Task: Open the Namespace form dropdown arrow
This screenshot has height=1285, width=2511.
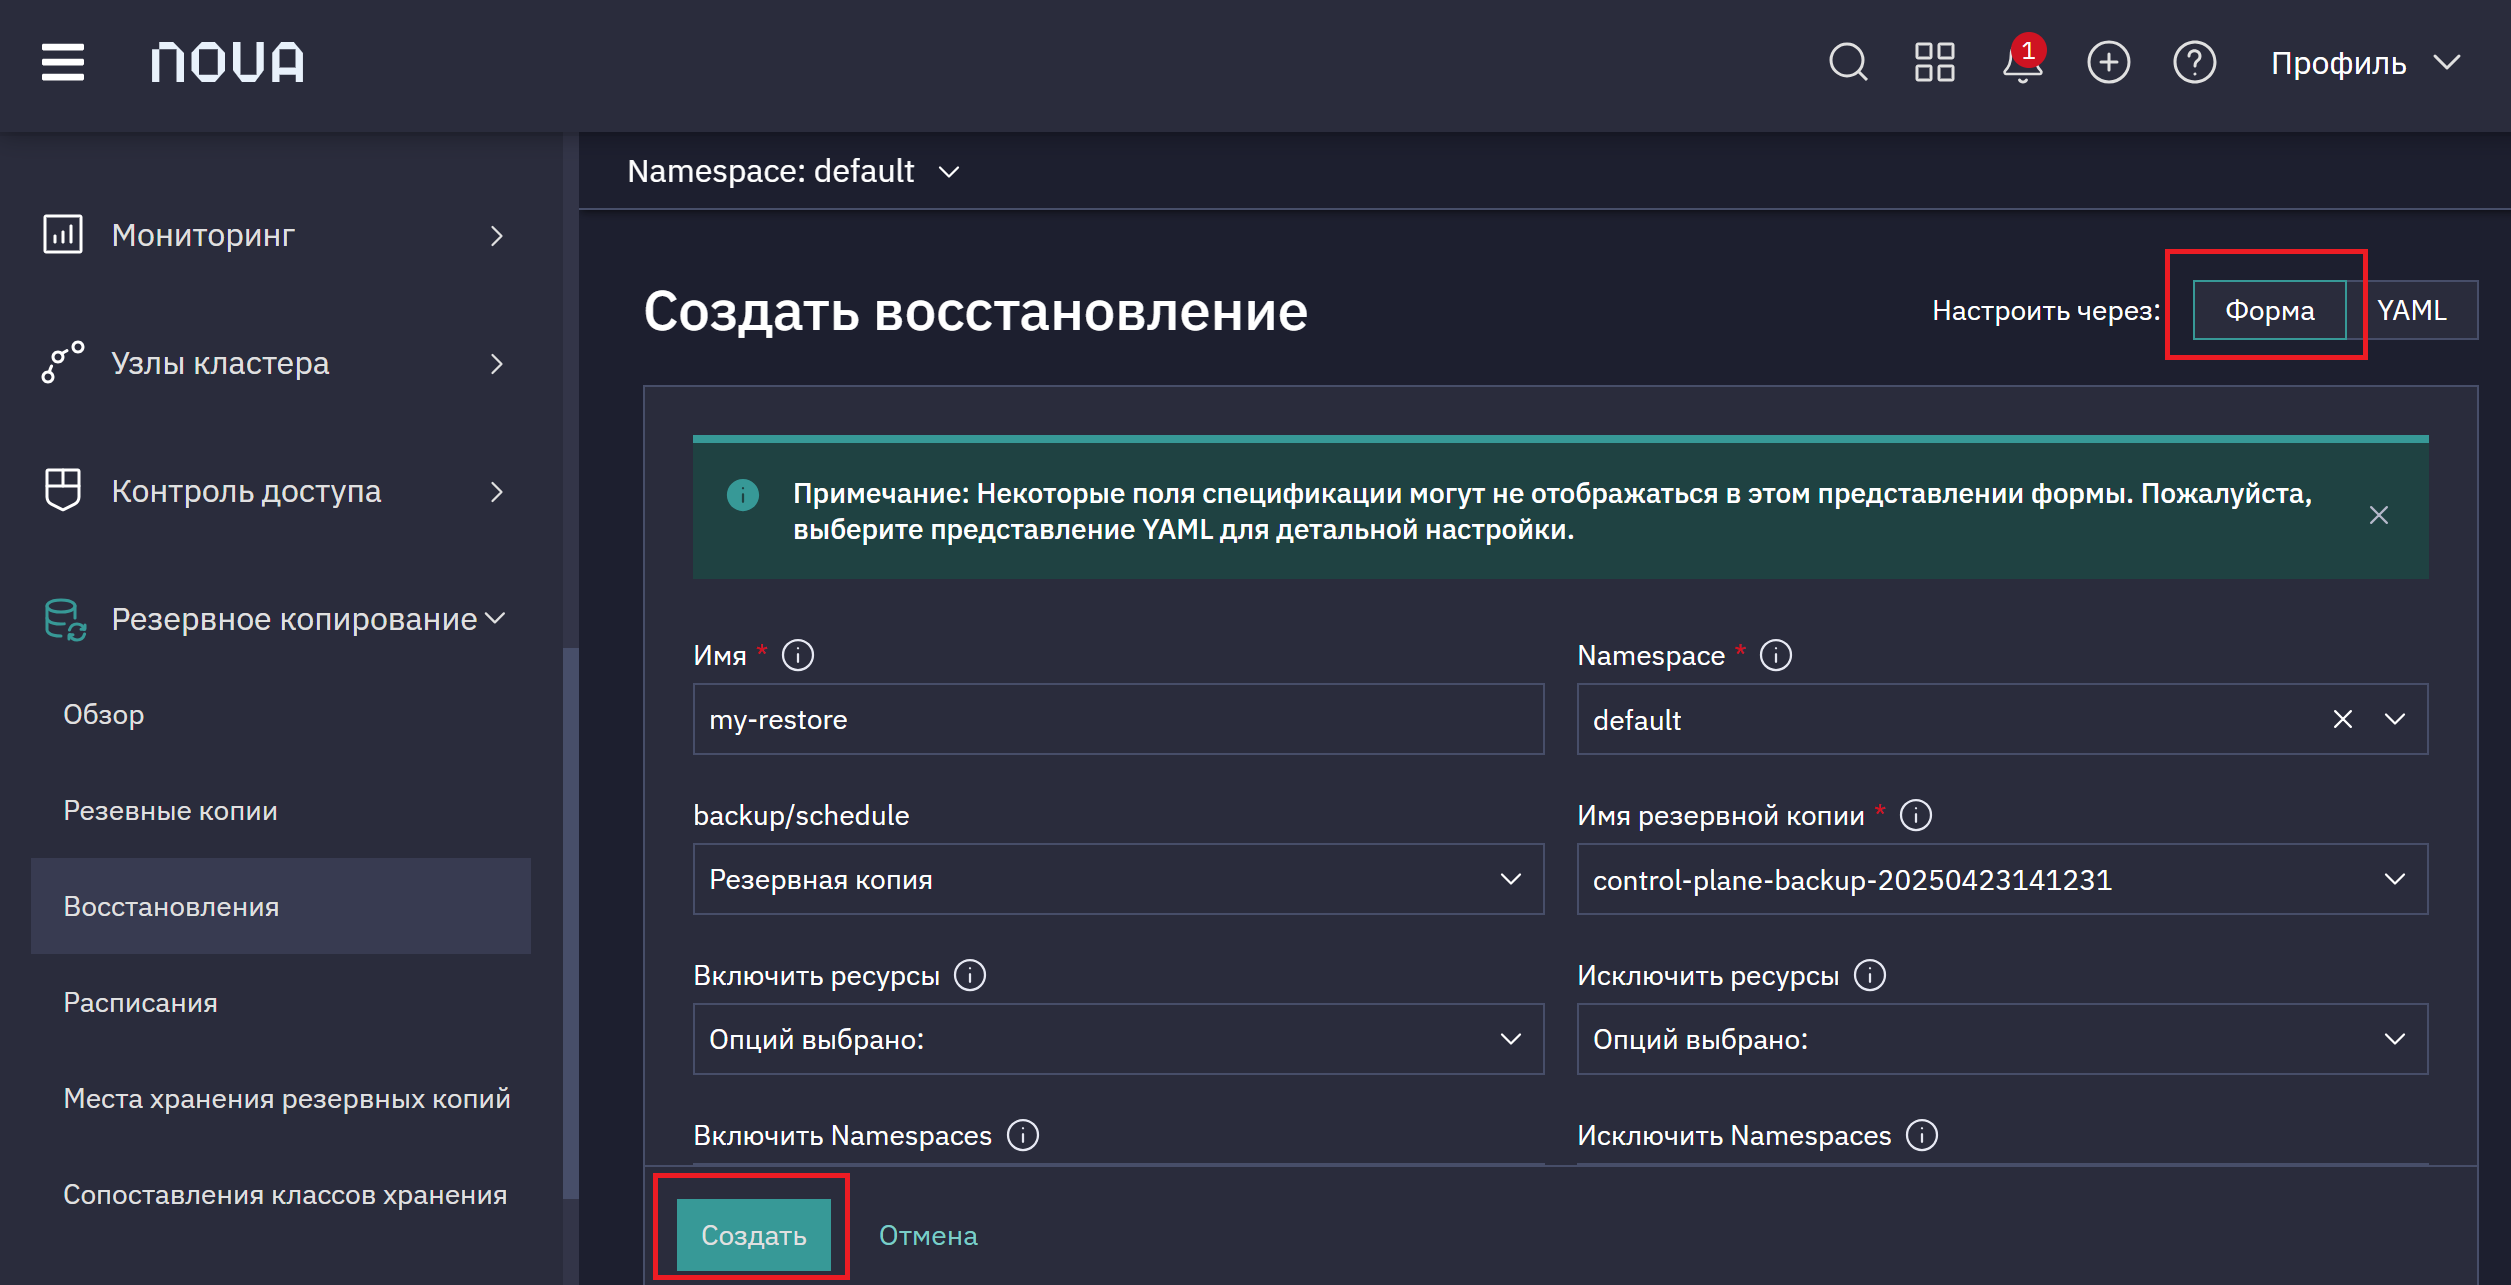Action: (x=2395, y=719)
